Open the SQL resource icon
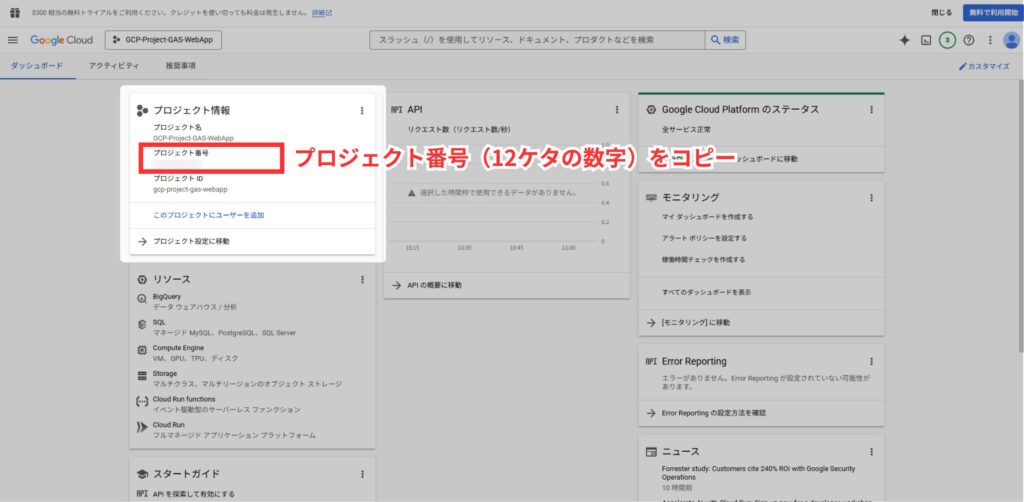Viewport: 1024px width, 502px height. click(142, 324)
